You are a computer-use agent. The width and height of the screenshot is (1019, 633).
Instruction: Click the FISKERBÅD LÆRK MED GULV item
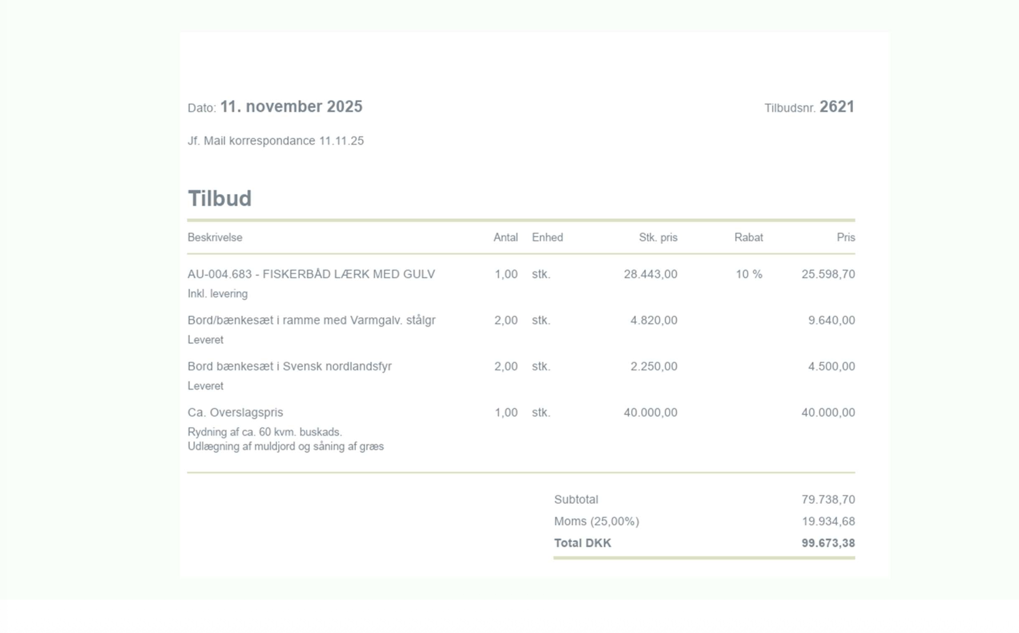click(x=311, y=274)
